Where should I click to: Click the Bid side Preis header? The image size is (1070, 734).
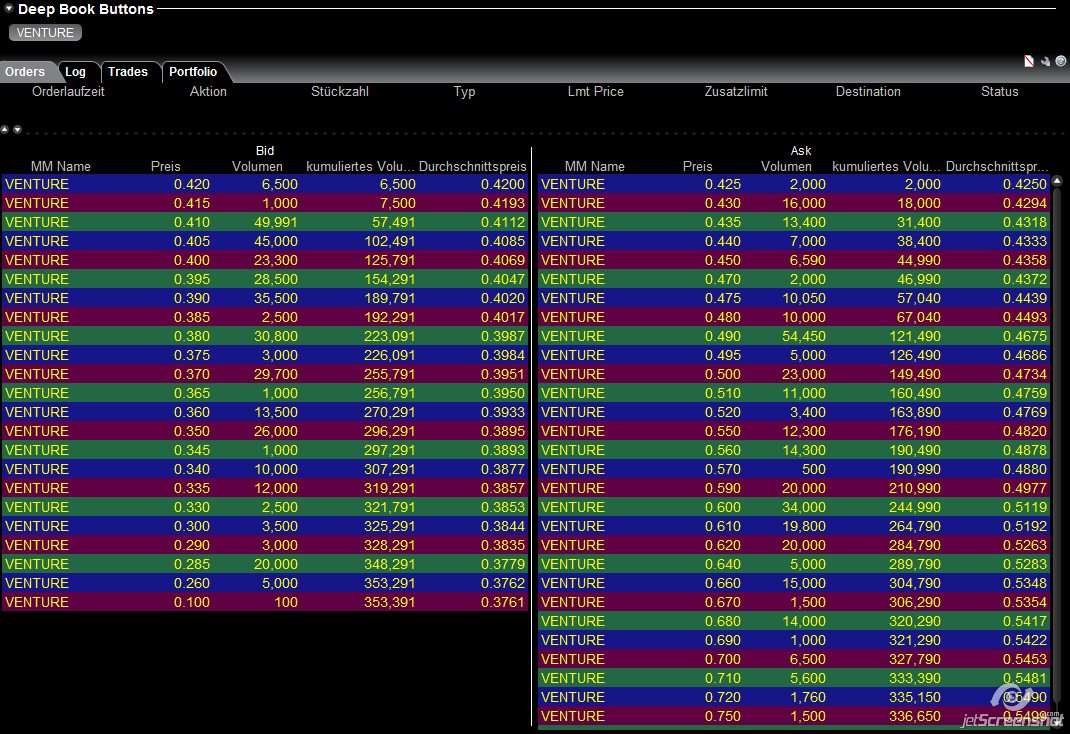(166, 166)
